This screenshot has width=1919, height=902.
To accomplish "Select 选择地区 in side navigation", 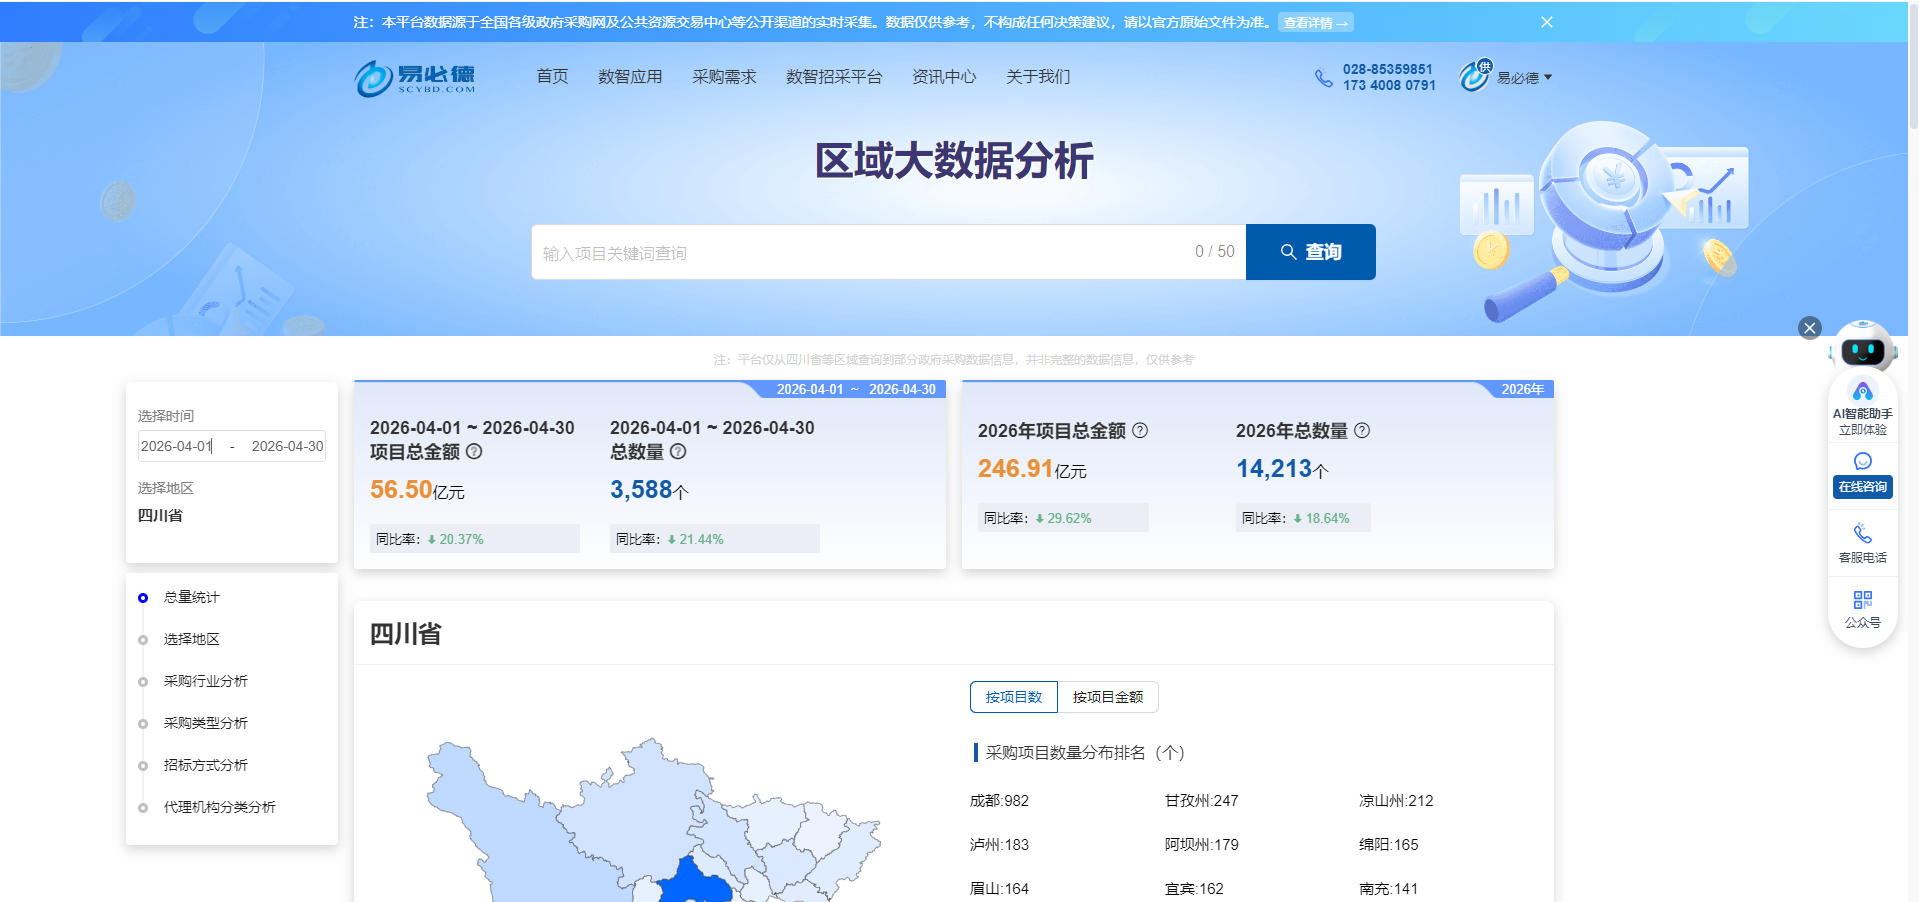I will [191, 639].
